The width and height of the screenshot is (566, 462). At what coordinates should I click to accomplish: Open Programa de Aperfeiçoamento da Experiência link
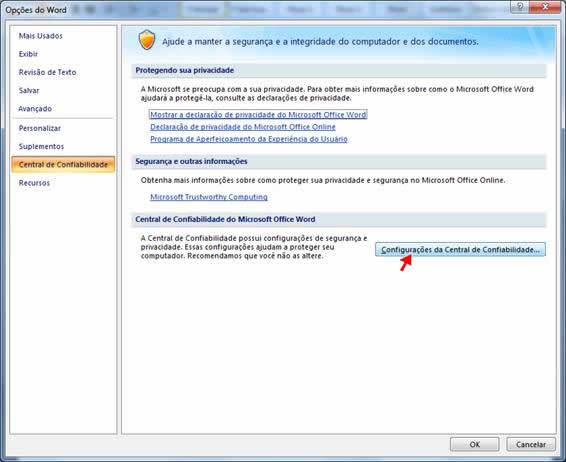point(249,139)
